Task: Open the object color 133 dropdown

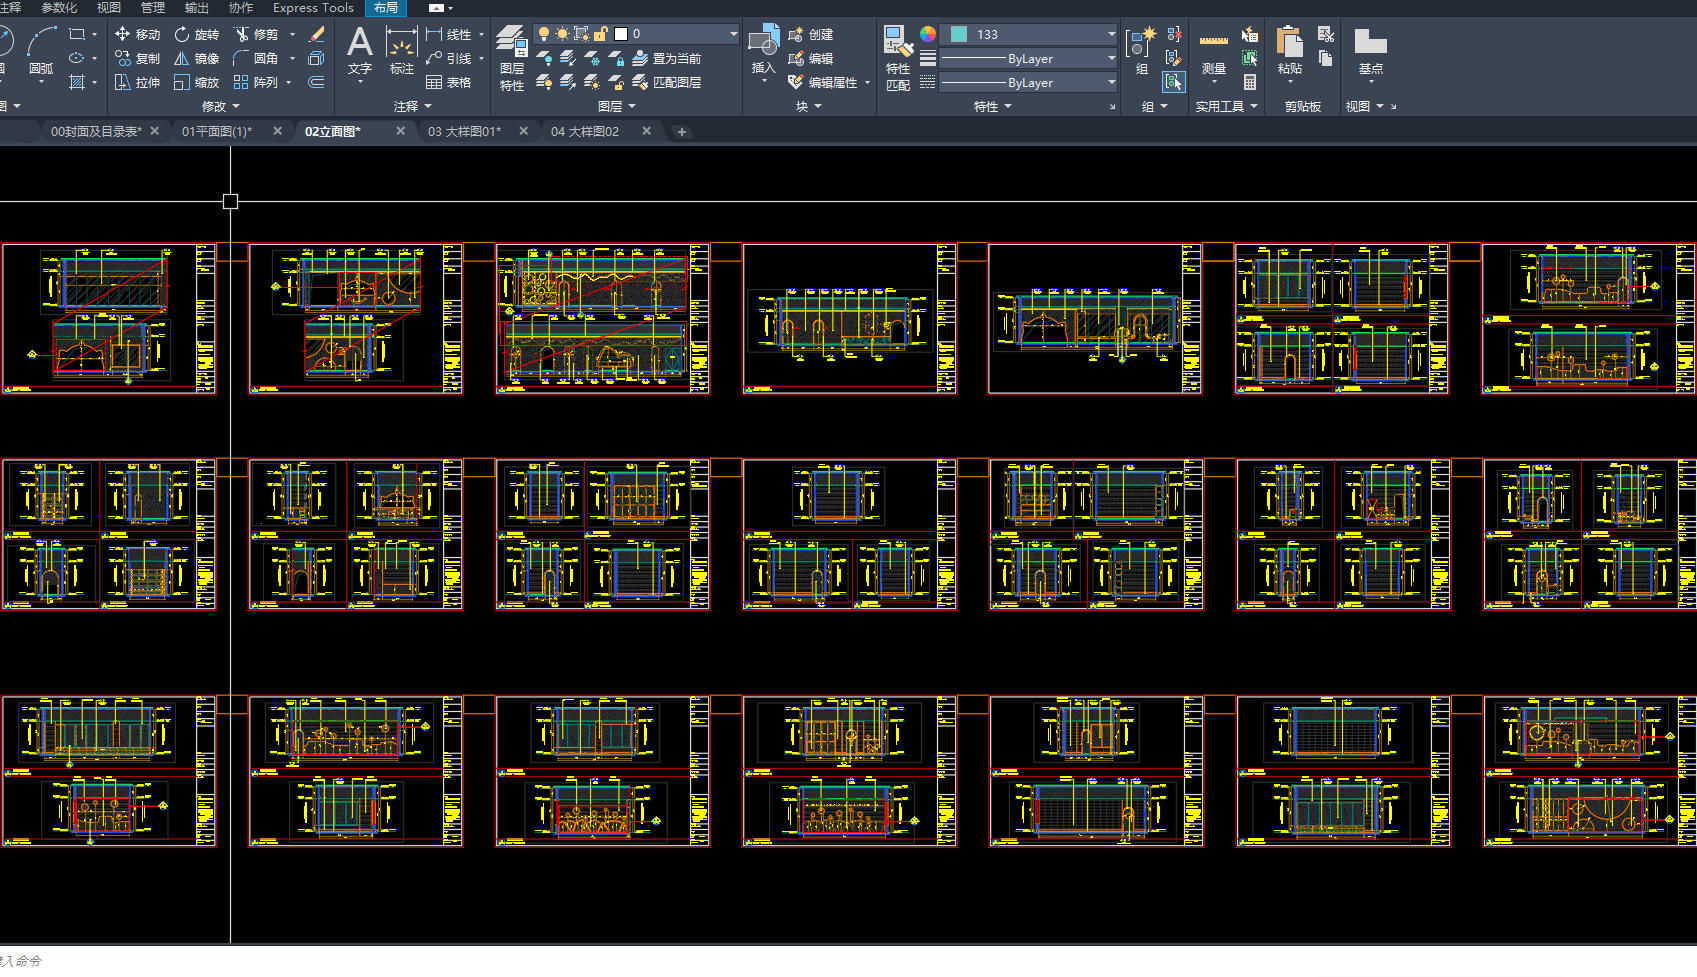Action: coord(1111,34)
